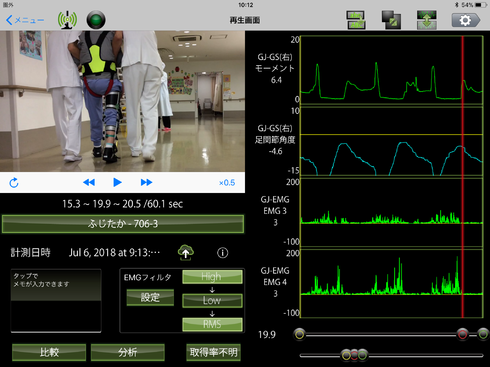Tap the GJ-GS(右) モーメント graph
The image size is (490, 367).
click(x=392, y=70)
